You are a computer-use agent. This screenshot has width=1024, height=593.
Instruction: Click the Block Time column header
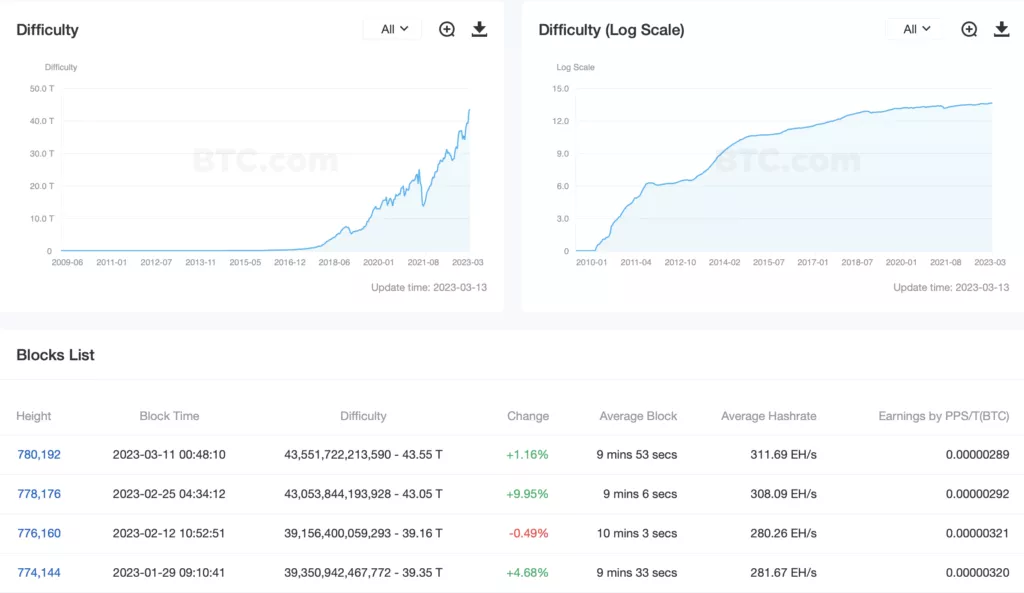point(169,416)
